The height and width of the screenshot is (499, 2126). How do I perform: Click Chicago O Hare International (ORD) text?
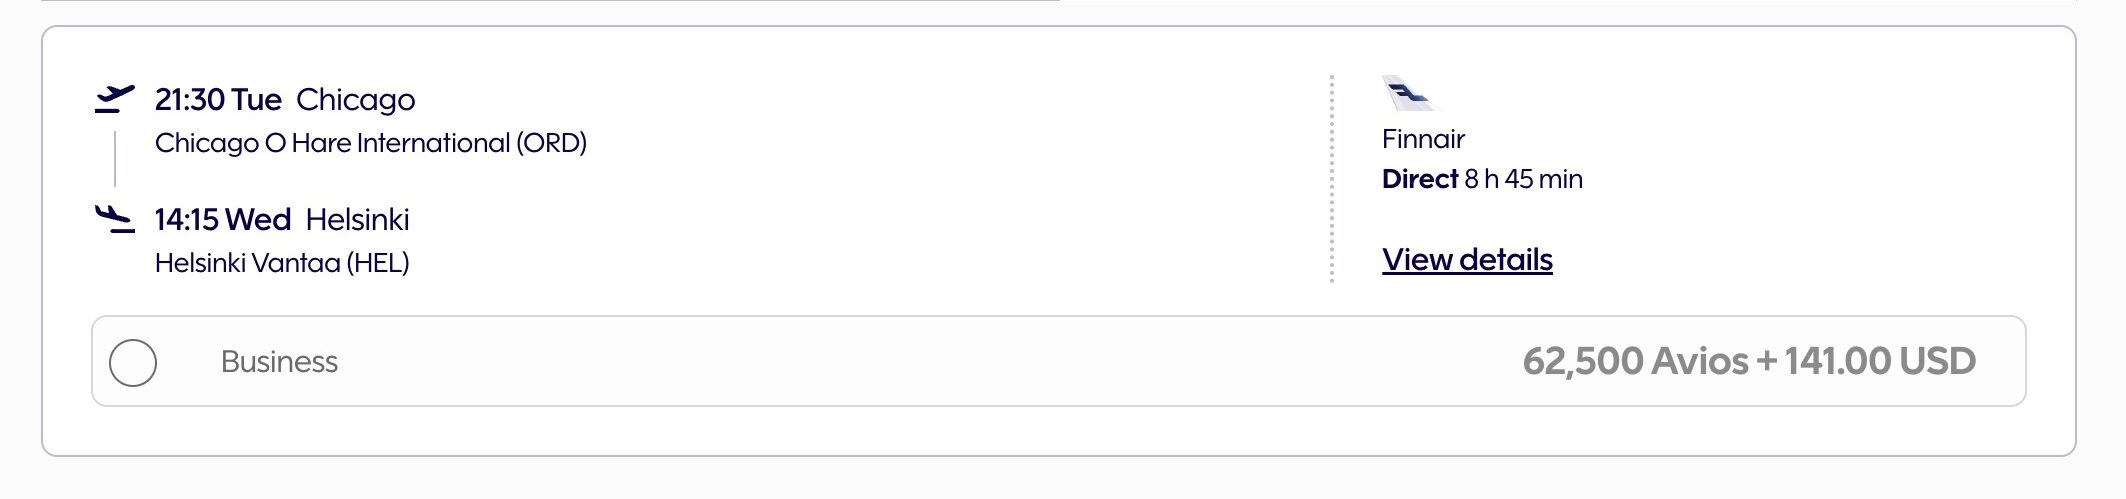pos(370,143)
